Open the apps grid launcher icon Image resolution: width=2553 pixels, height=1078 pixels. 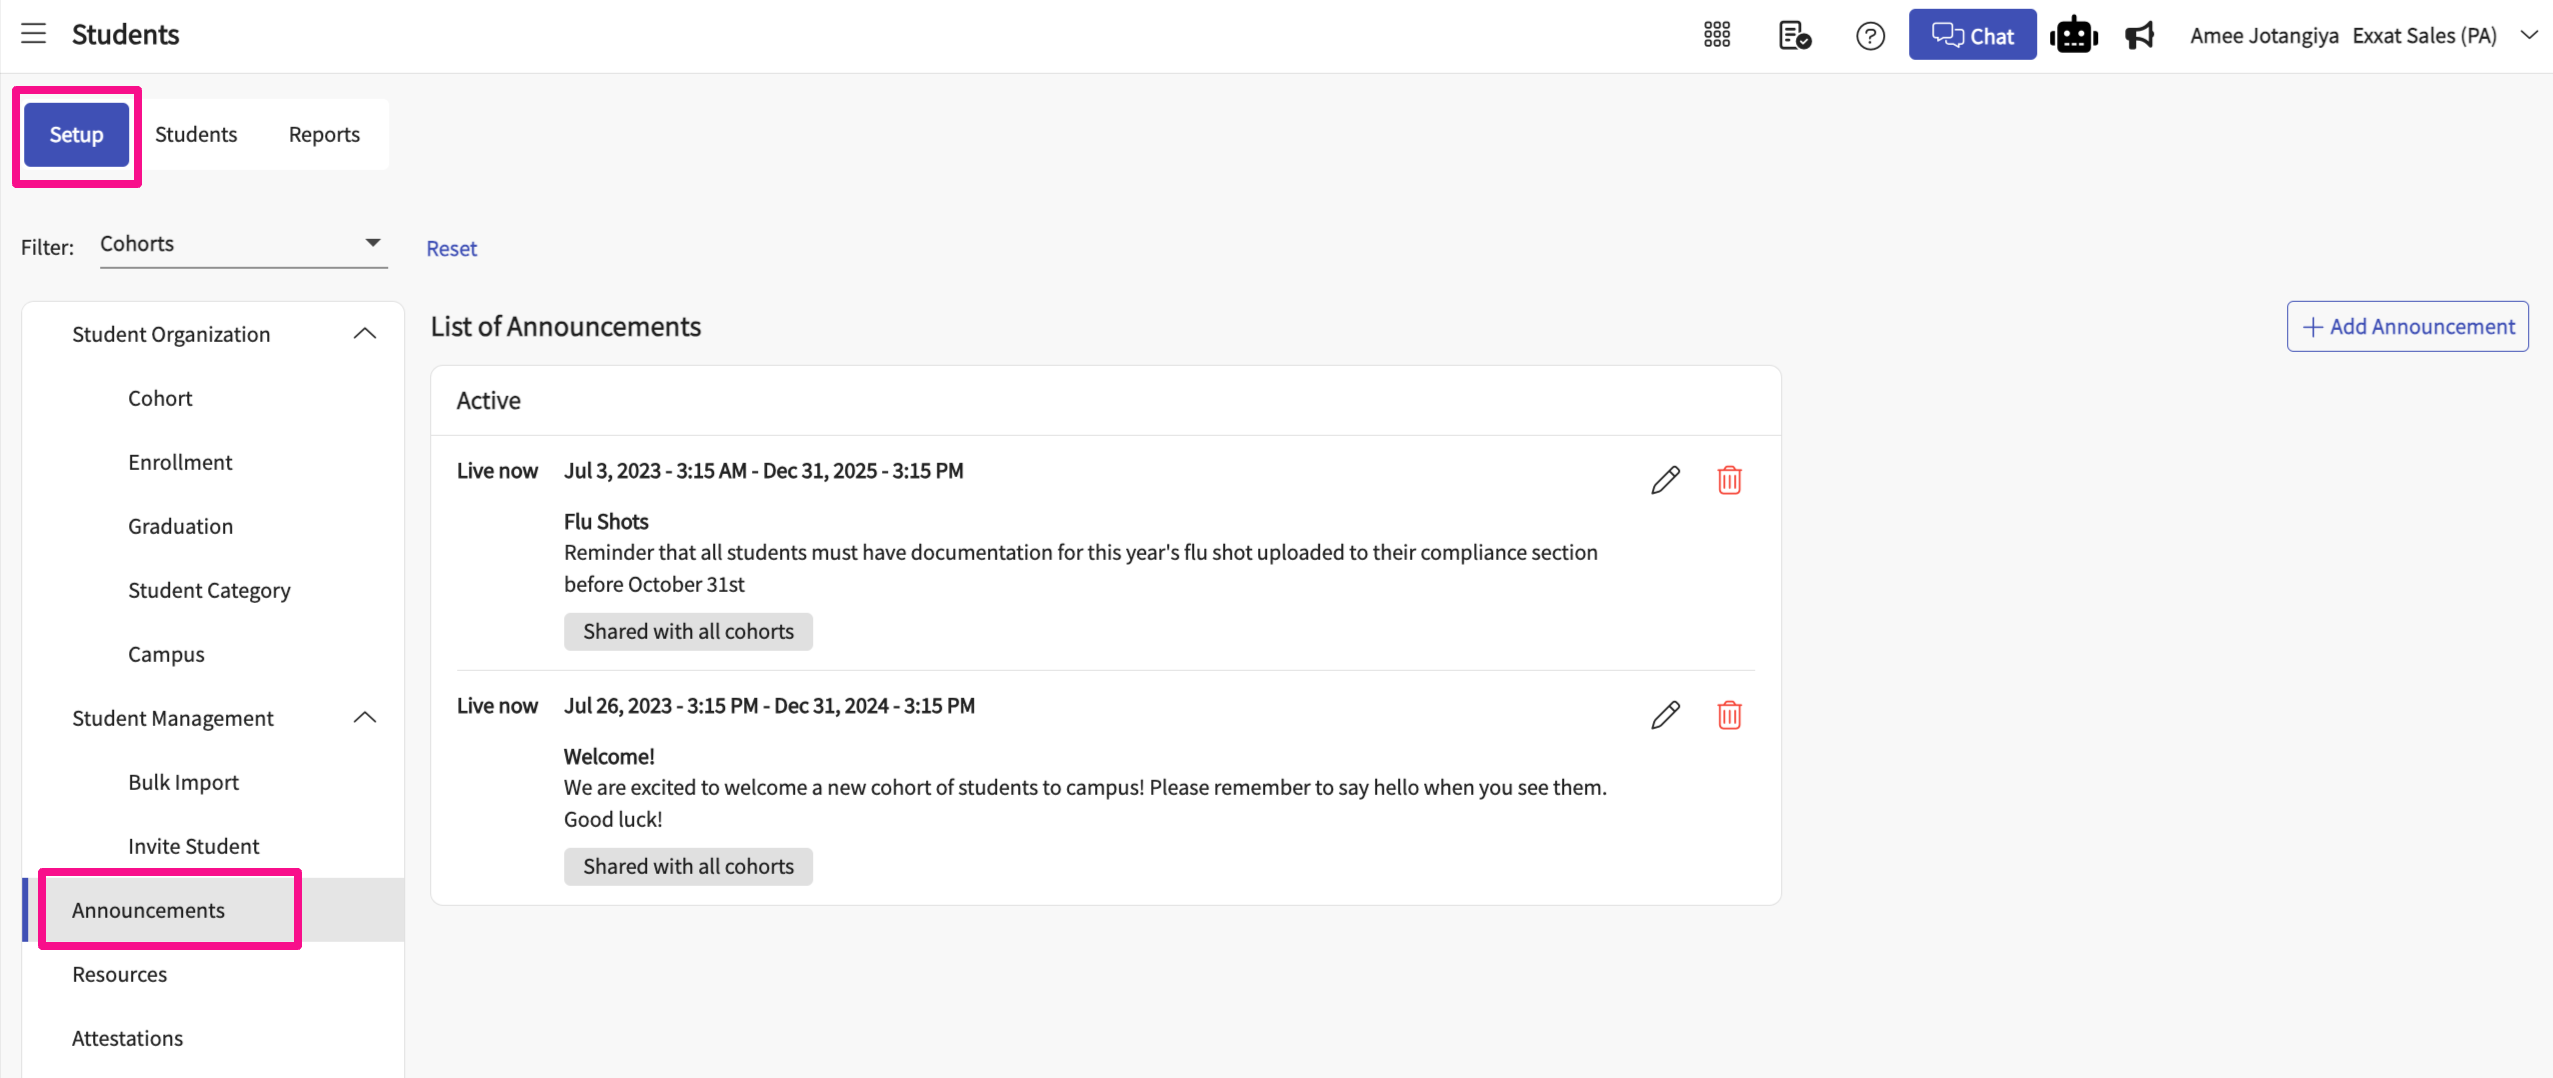(1716, 35)
